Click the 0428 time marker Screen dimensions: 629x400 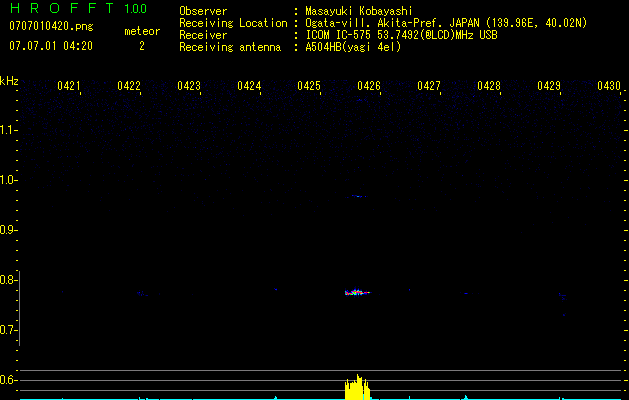click(489, 86)
